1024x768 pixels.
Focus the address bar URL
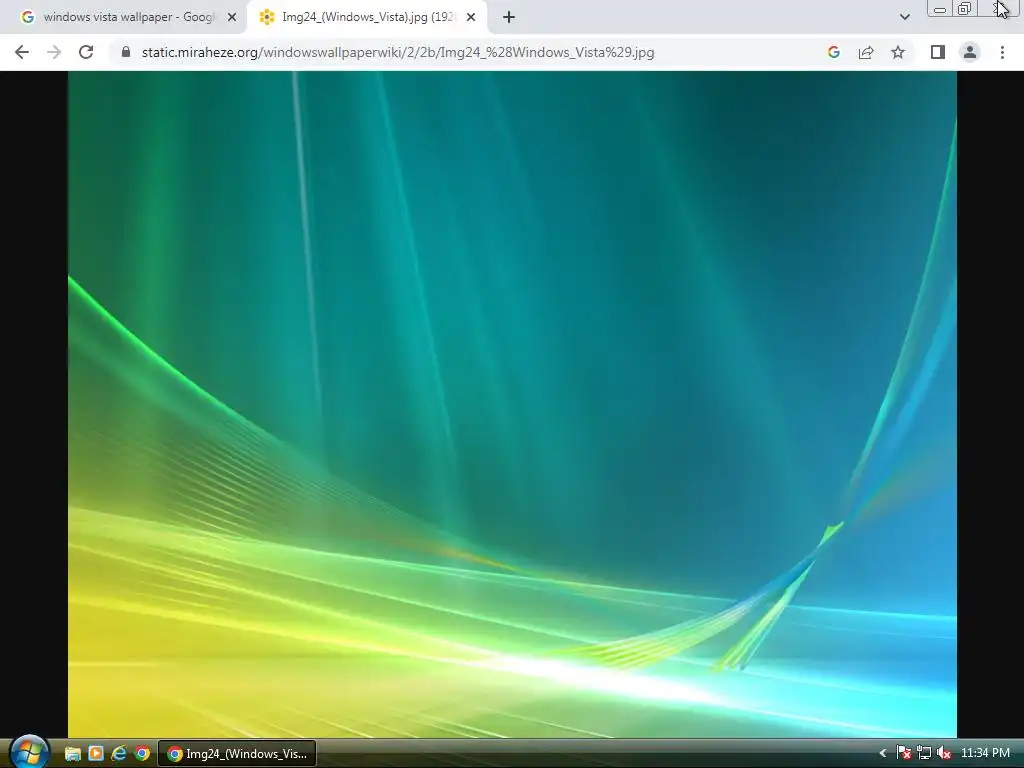click(398, 52)
